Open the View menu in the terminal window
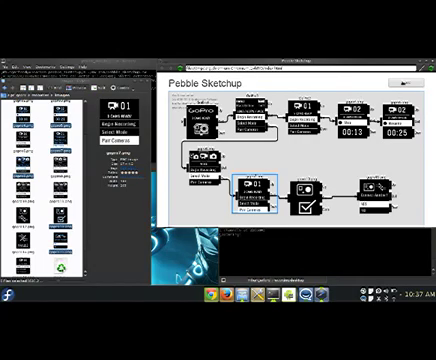Viewport: 436px width, 360px height. click(x=27, y=67)
